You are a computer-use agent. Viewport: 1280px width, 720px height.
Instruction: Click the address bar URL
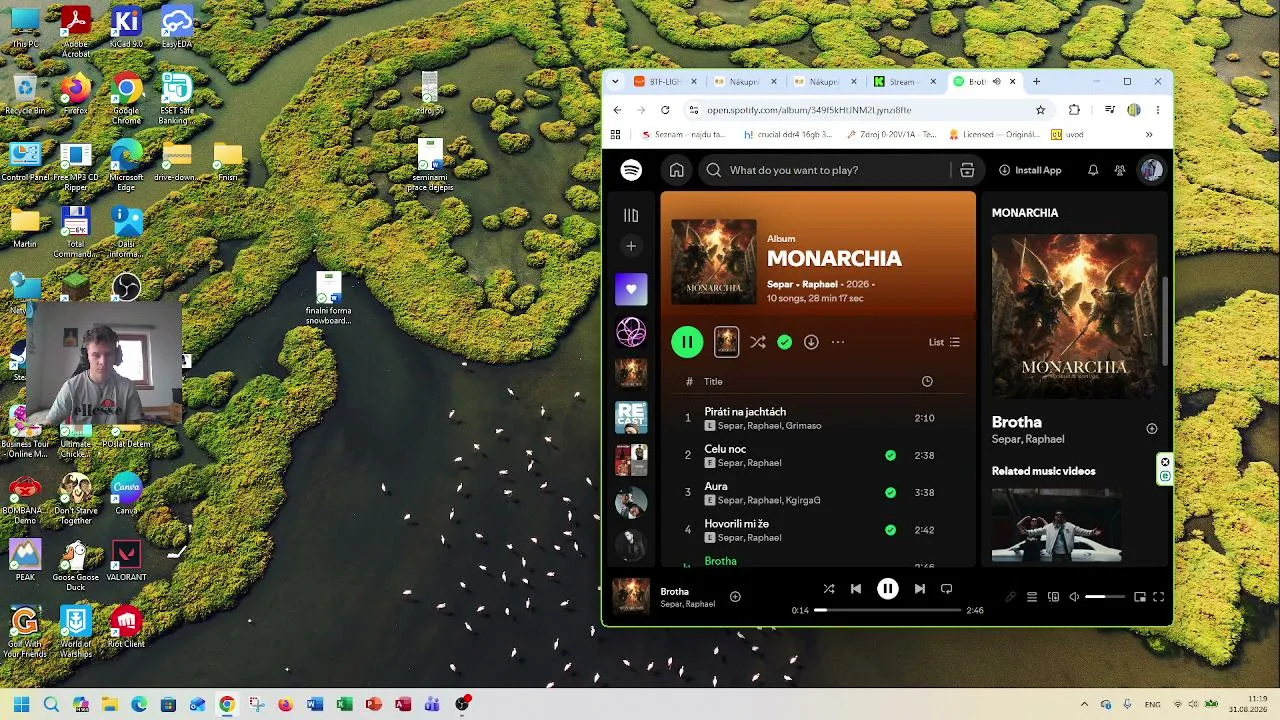pos(809,110)
